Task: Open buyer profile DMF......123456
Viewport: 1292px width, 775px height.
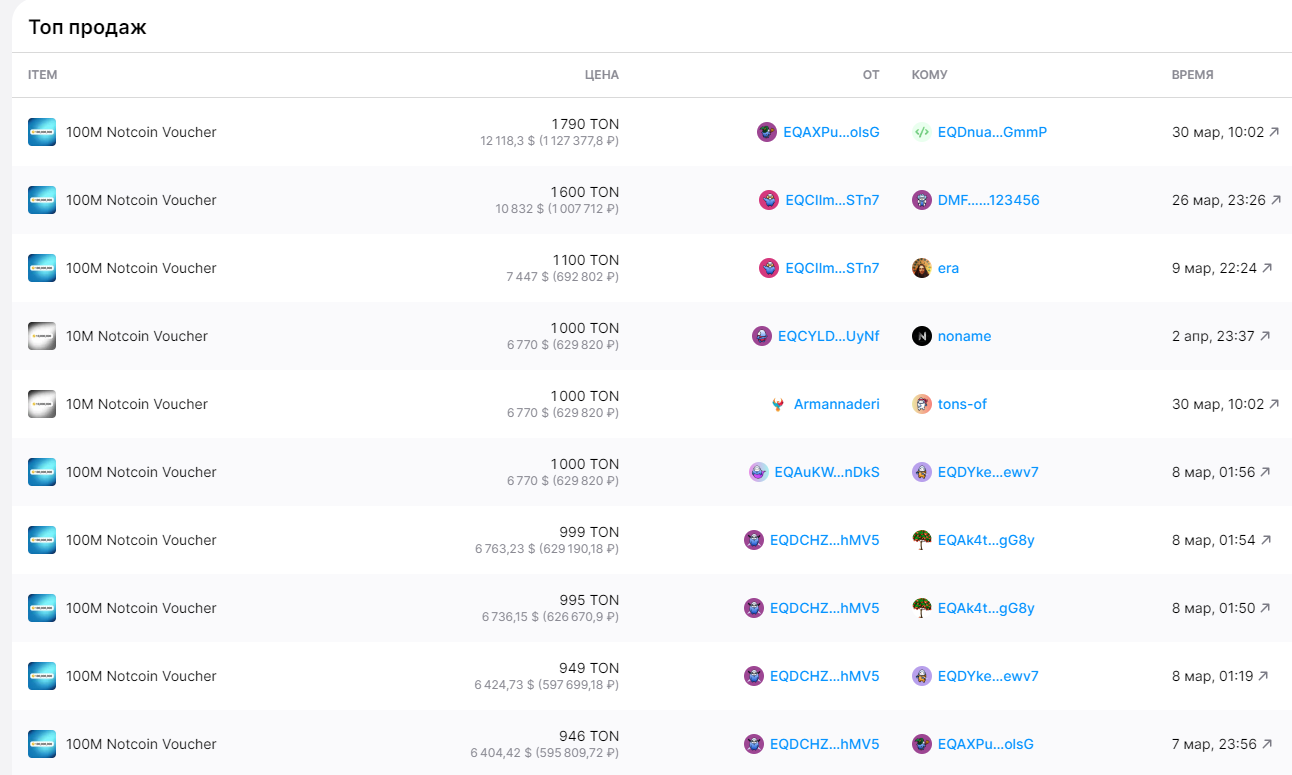Action: (x=988, y=200)
